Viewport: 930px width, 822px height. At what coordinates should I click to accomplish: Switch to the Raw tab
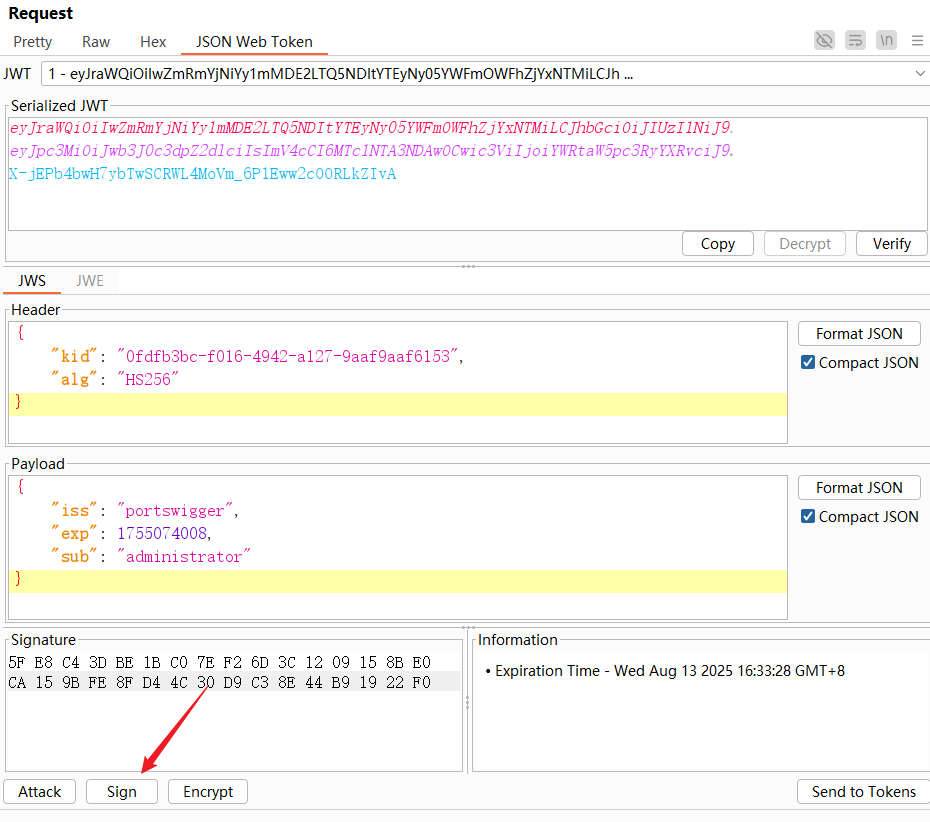click(x=95, y=42)
